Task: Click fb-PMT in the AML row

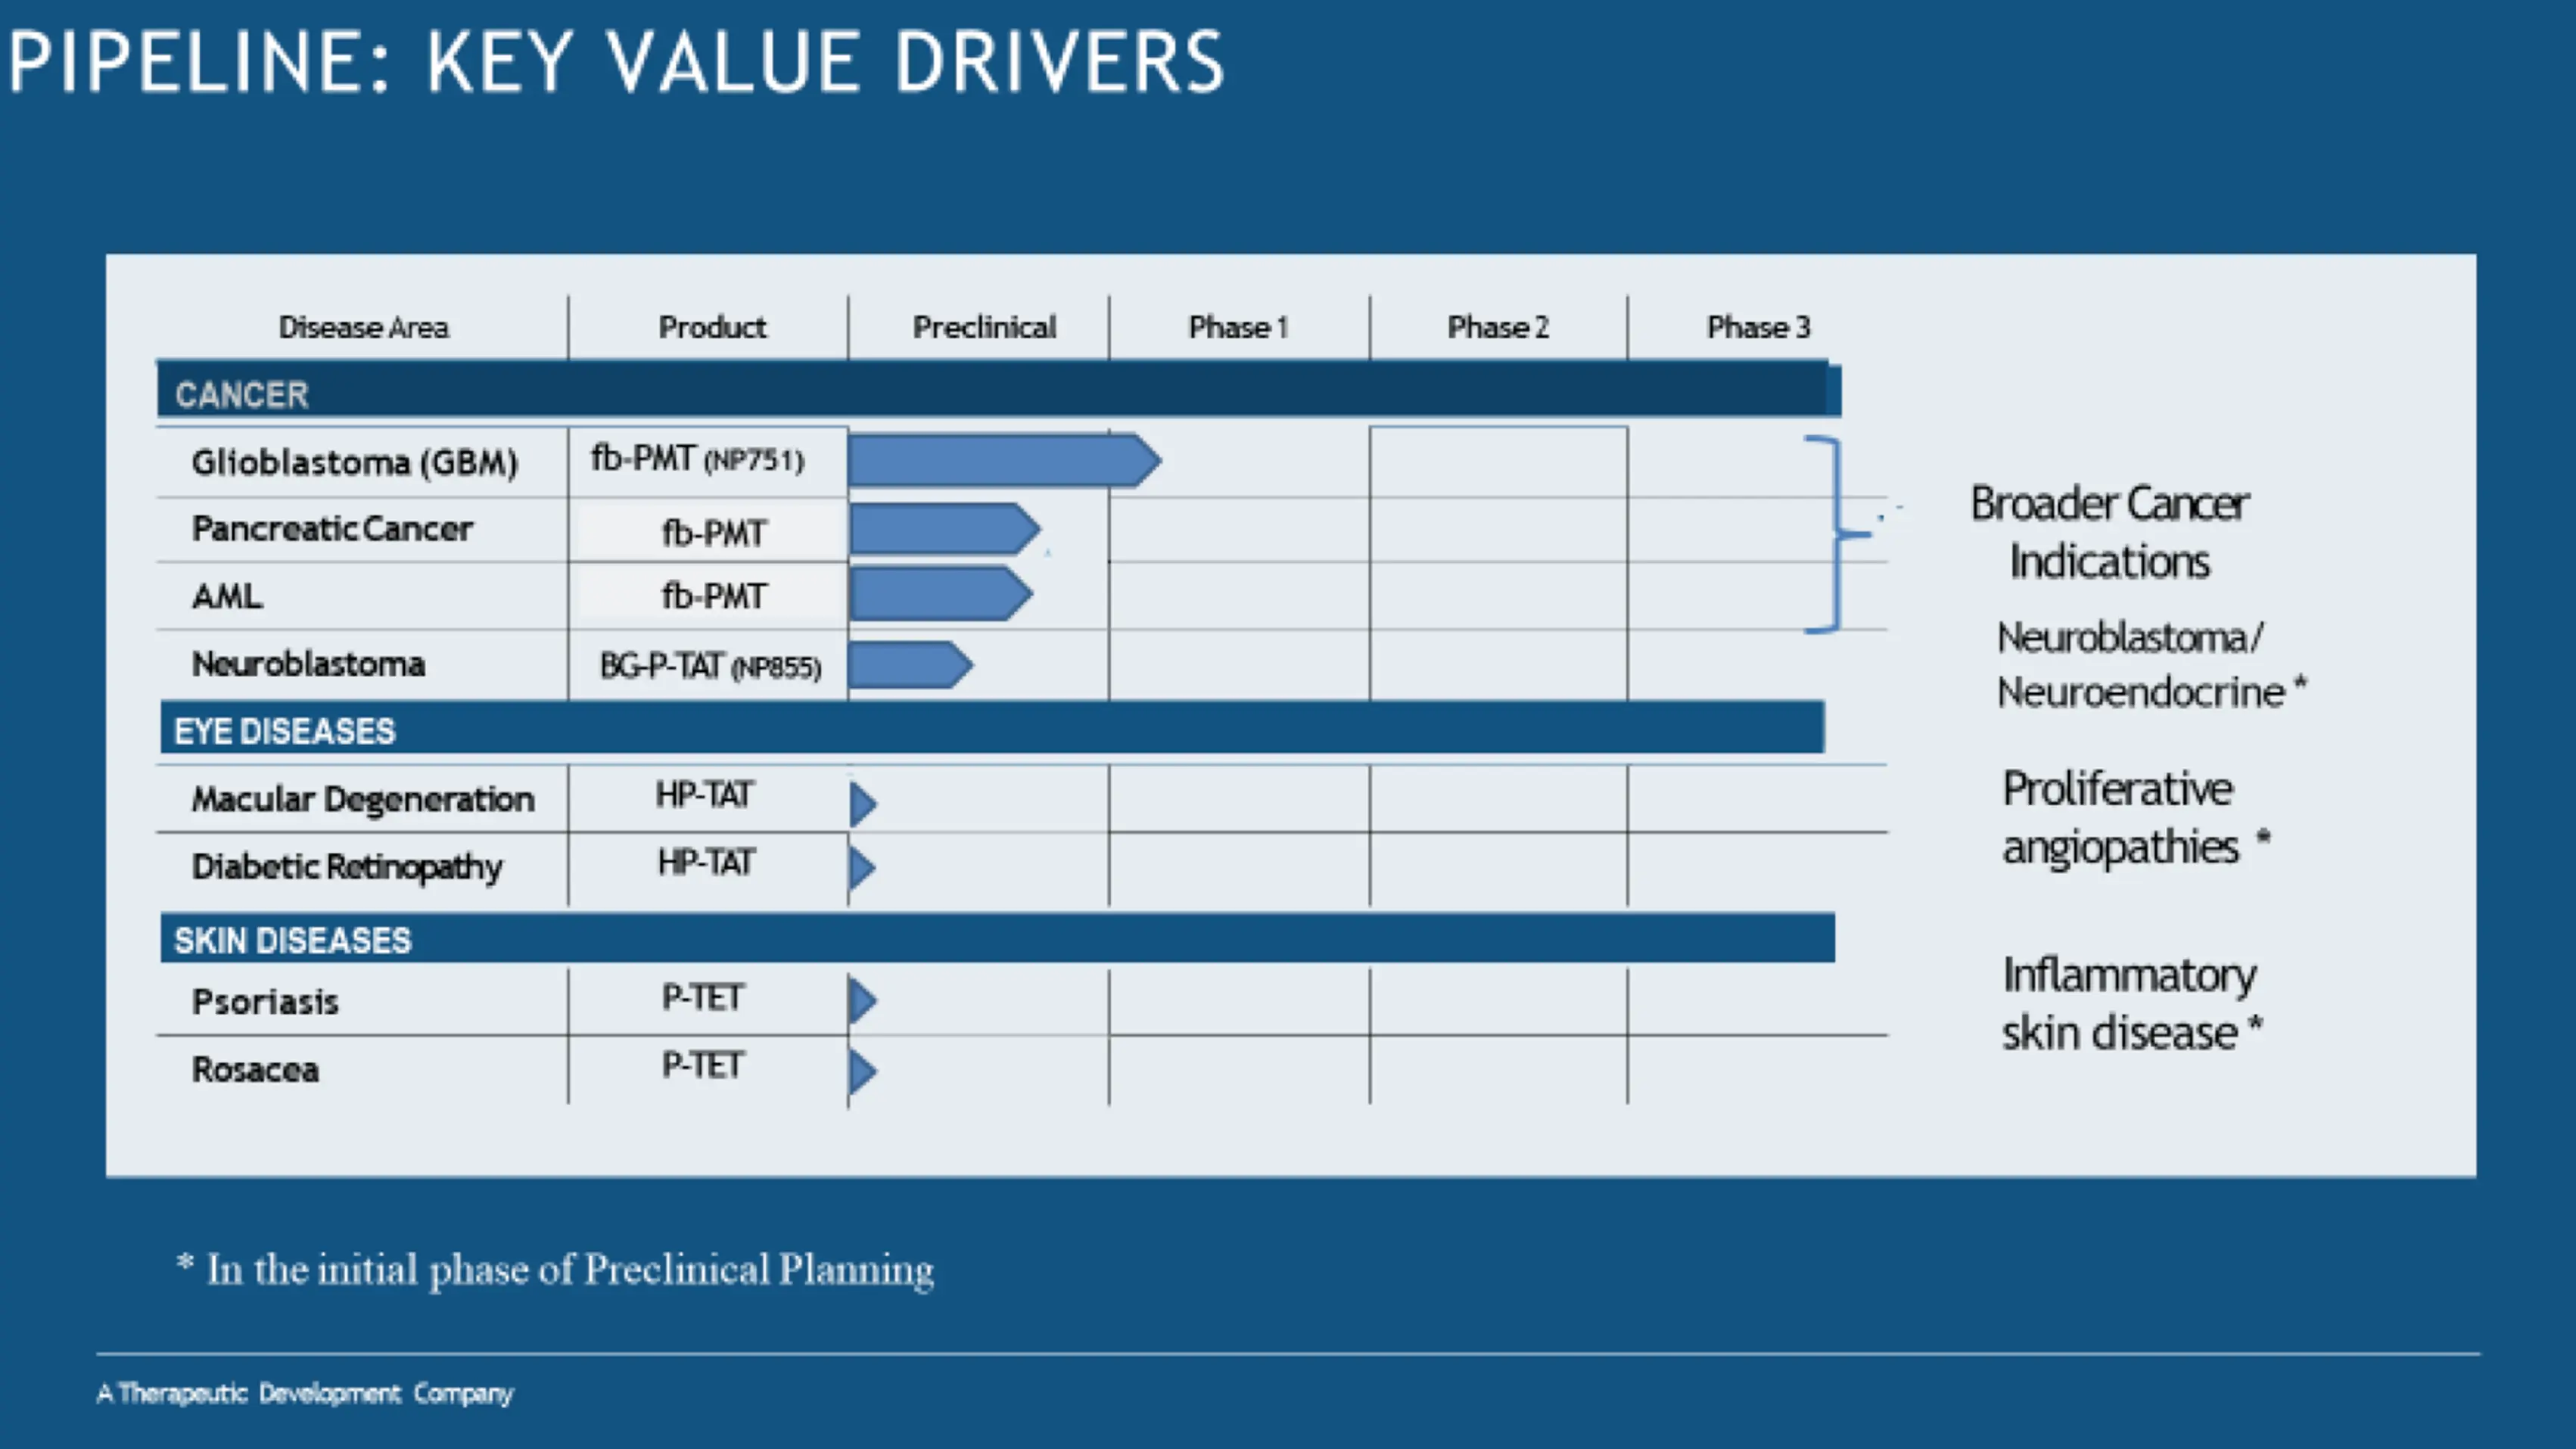Action: pyautogui.click(x=714, y=596)
